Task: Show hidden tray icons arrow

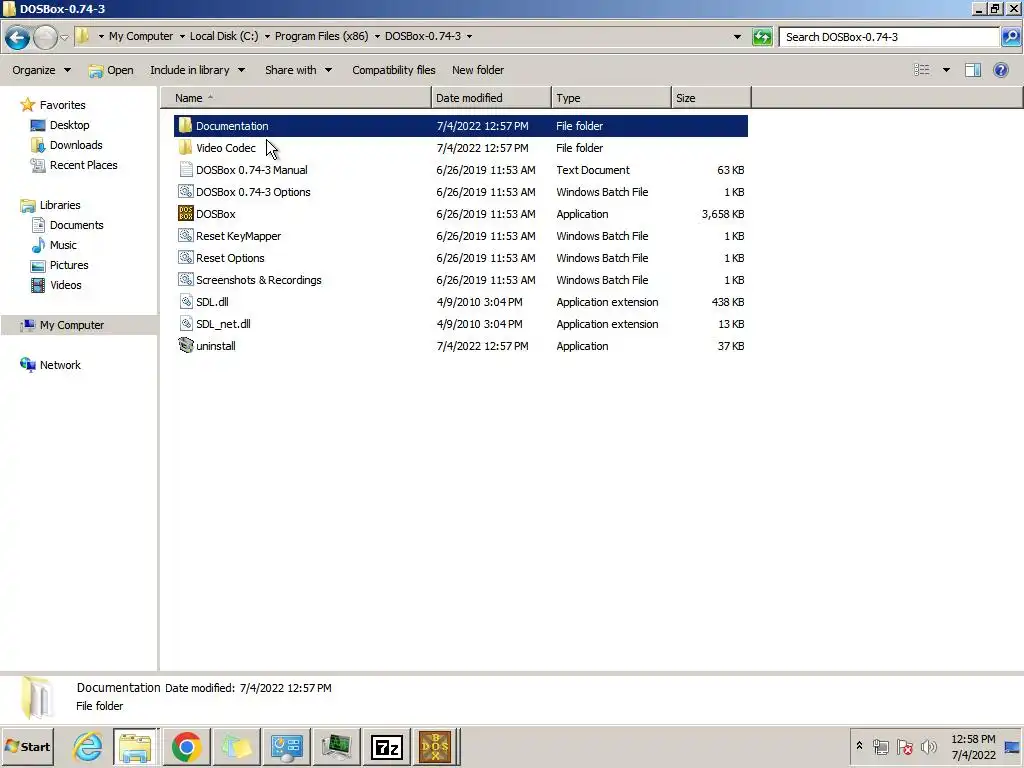Action: (x=859, y=746)
